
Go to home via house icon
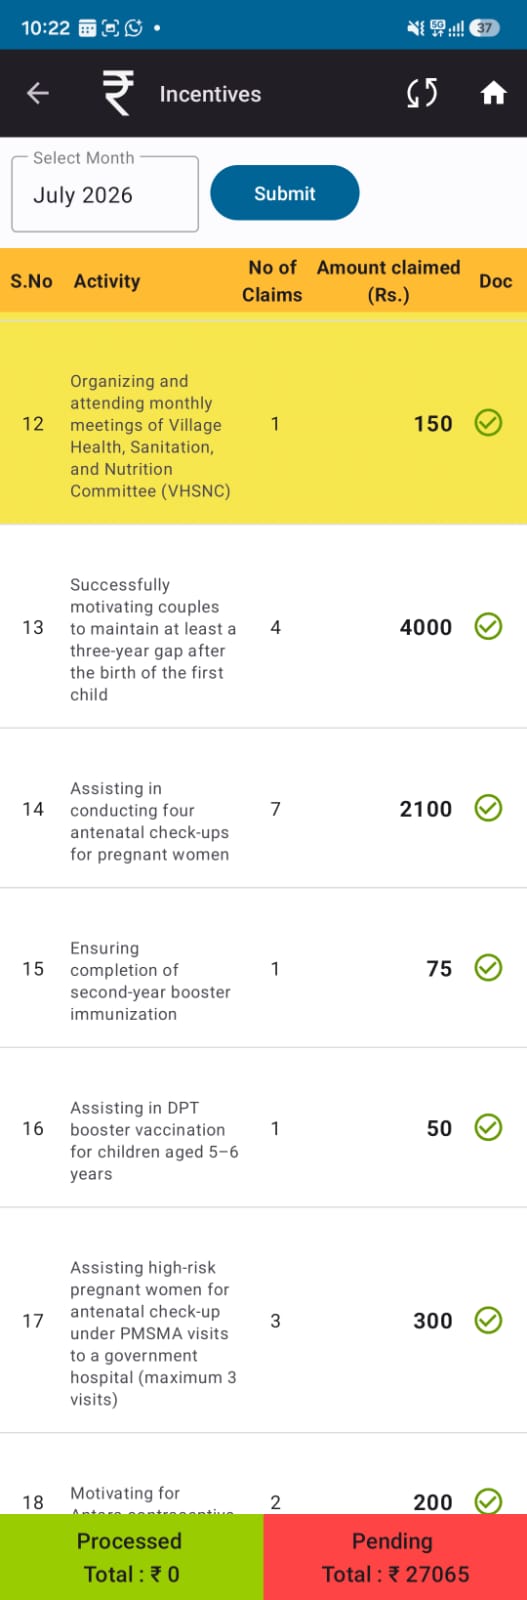[x=493, y=93]
